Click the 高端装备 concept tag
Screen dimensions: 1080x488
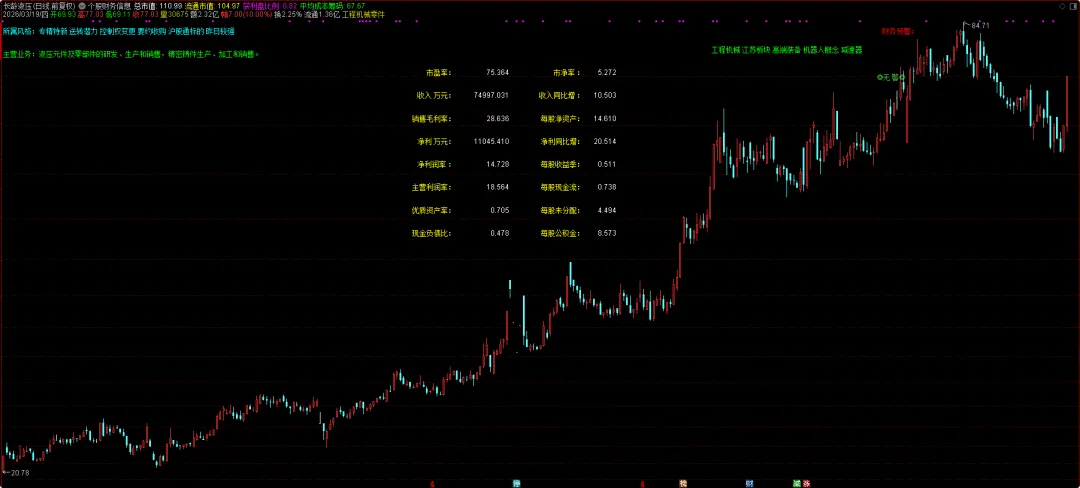(786, 50)
